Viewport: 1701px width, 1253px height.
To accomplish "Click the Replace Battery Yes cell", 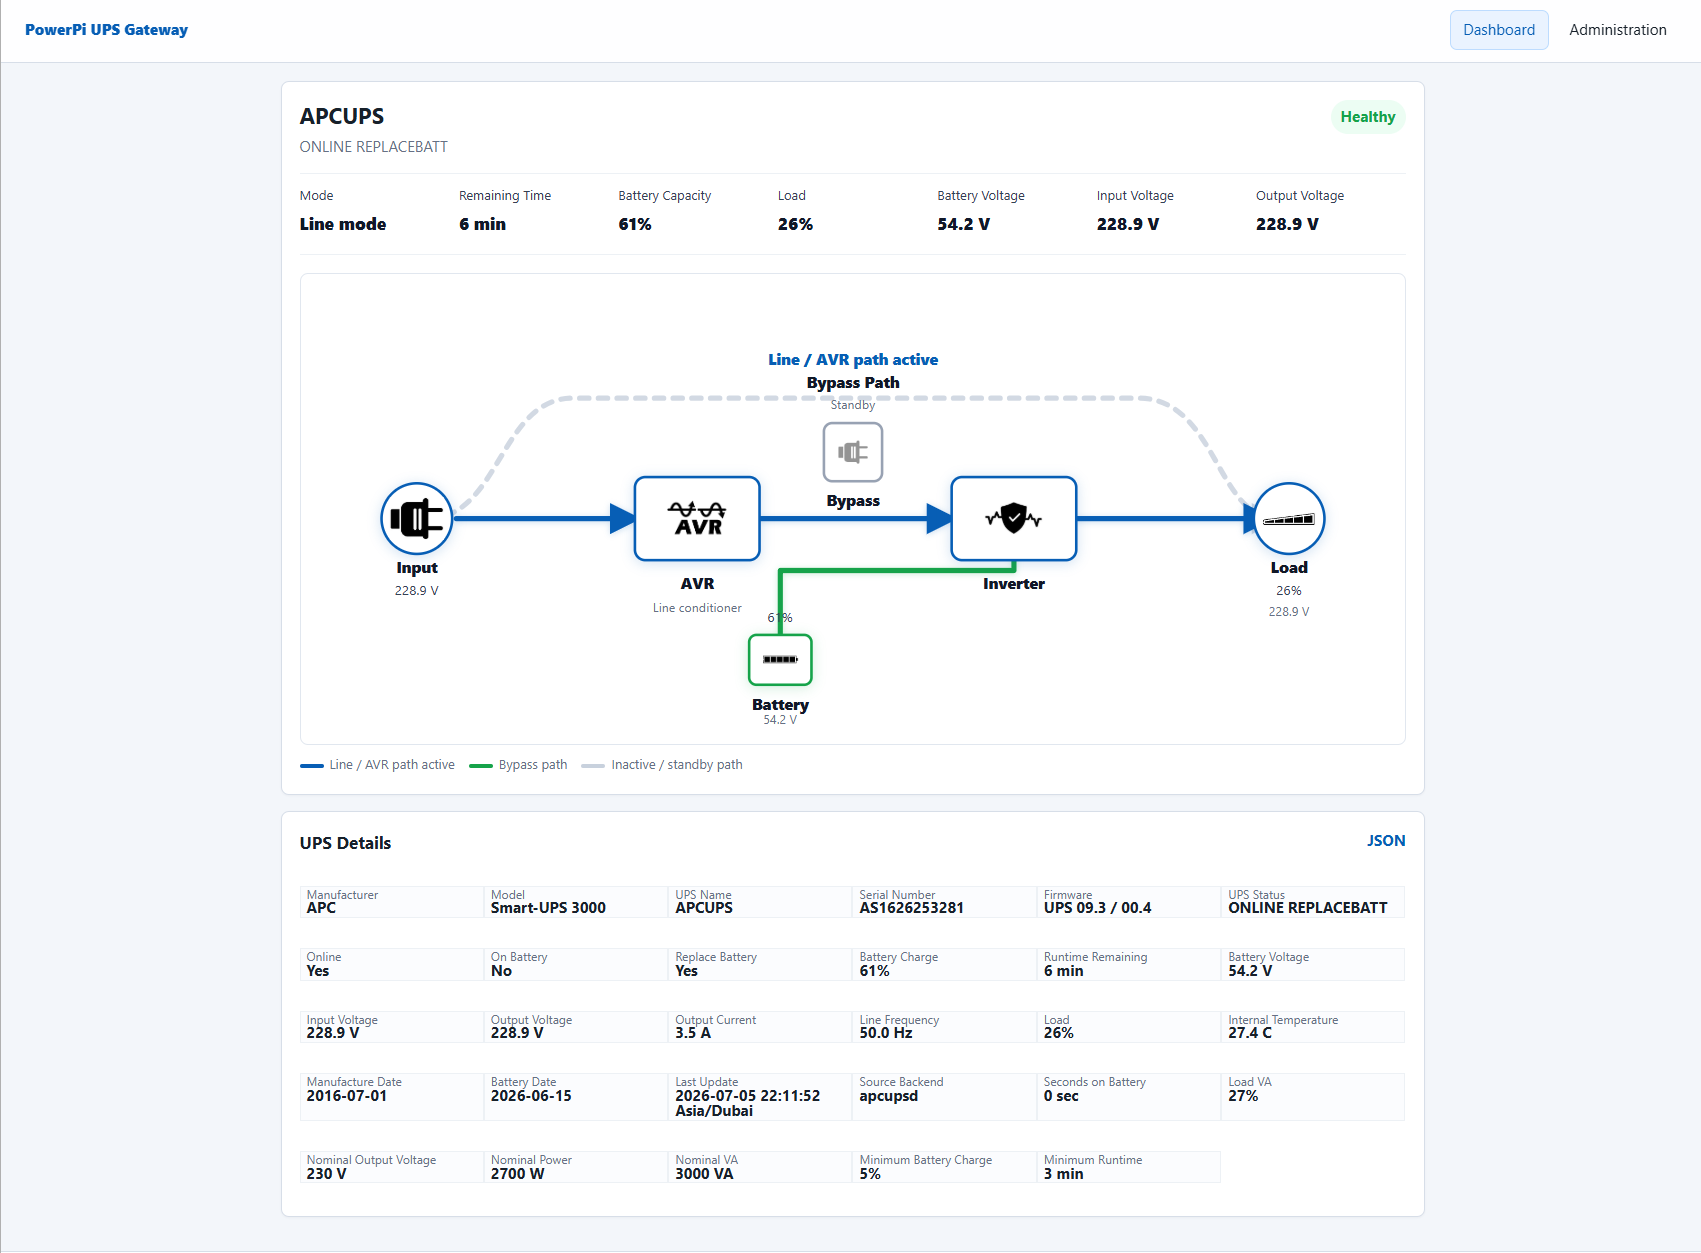I will click(x=760, y=964).
